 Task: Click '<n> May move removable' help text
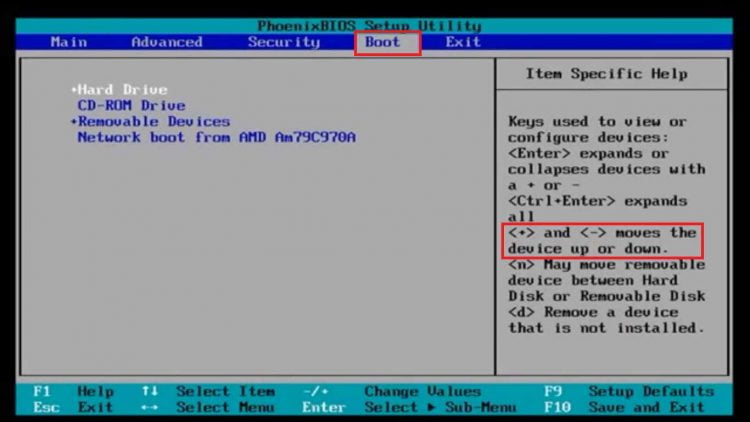[x=607, y=265]
